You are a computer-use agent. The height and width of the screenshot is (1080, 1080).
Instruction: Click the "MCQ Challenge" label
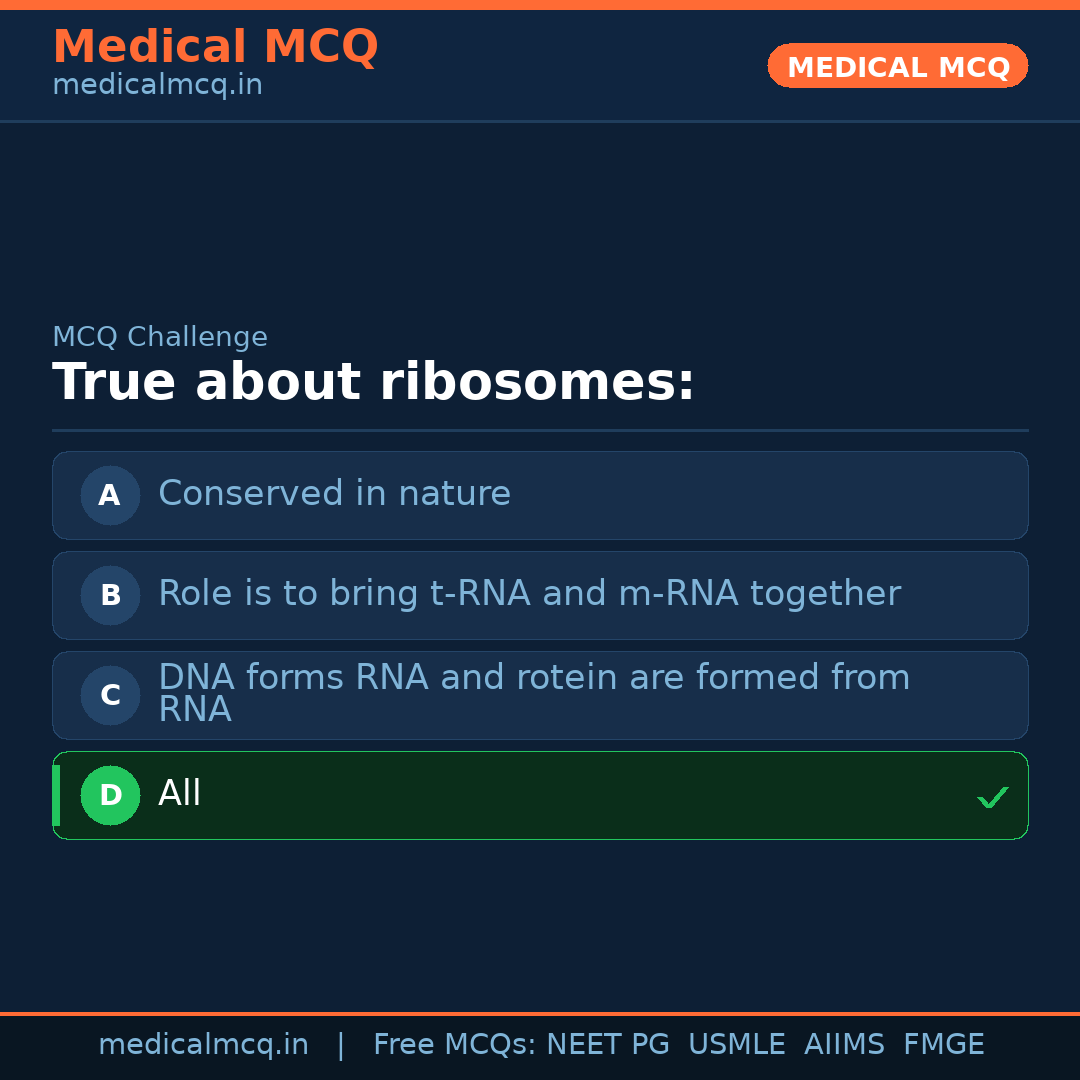[x=160, y=337]
